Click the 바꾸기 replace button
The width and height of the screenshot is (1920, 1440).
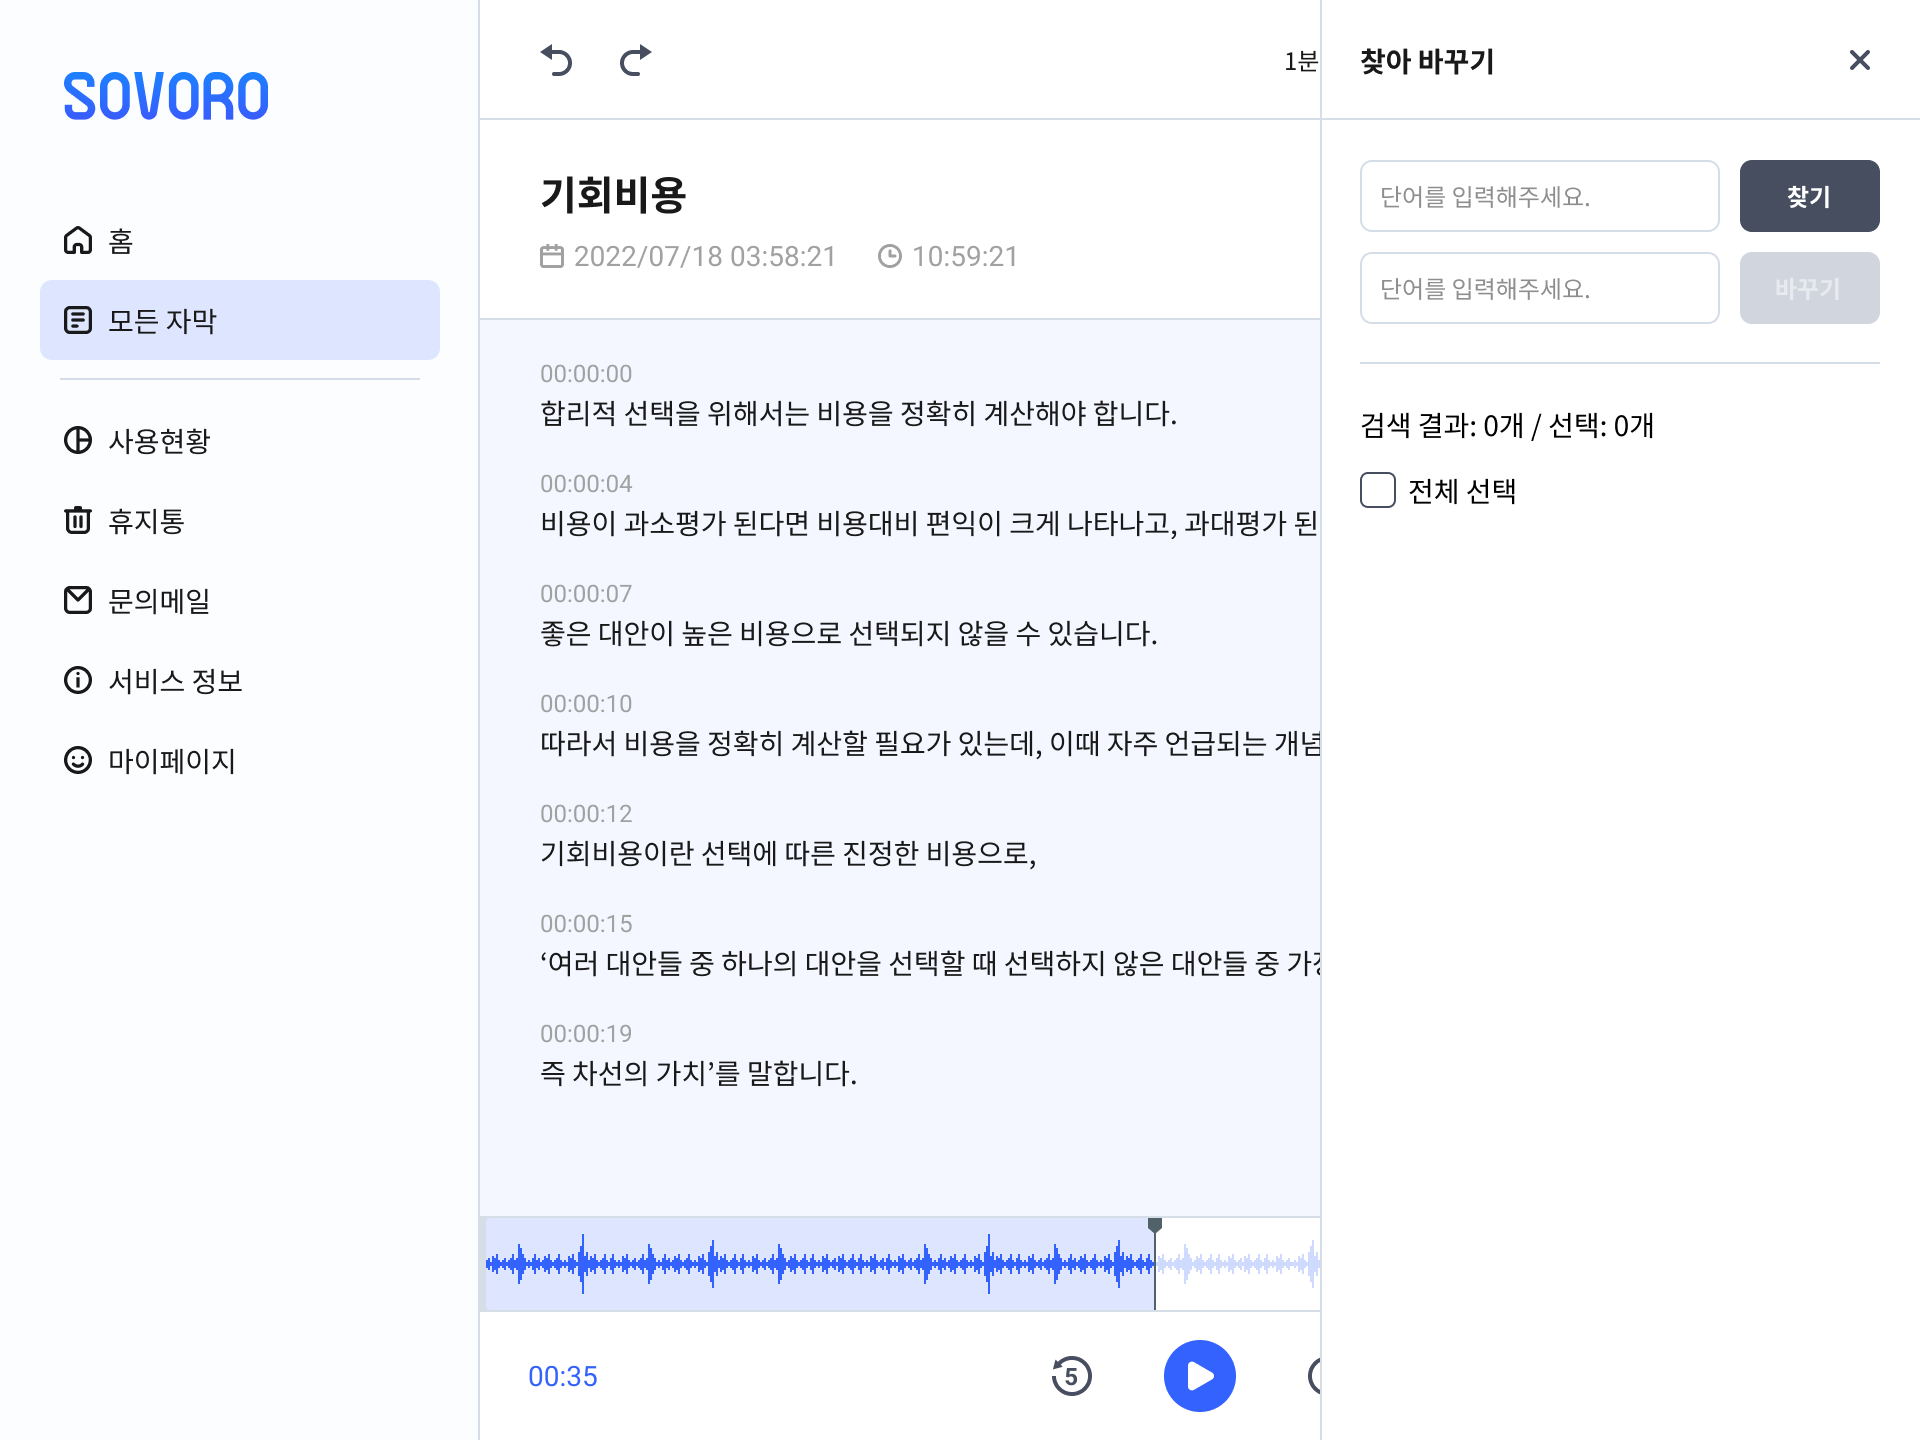(x=1808, y=288)
